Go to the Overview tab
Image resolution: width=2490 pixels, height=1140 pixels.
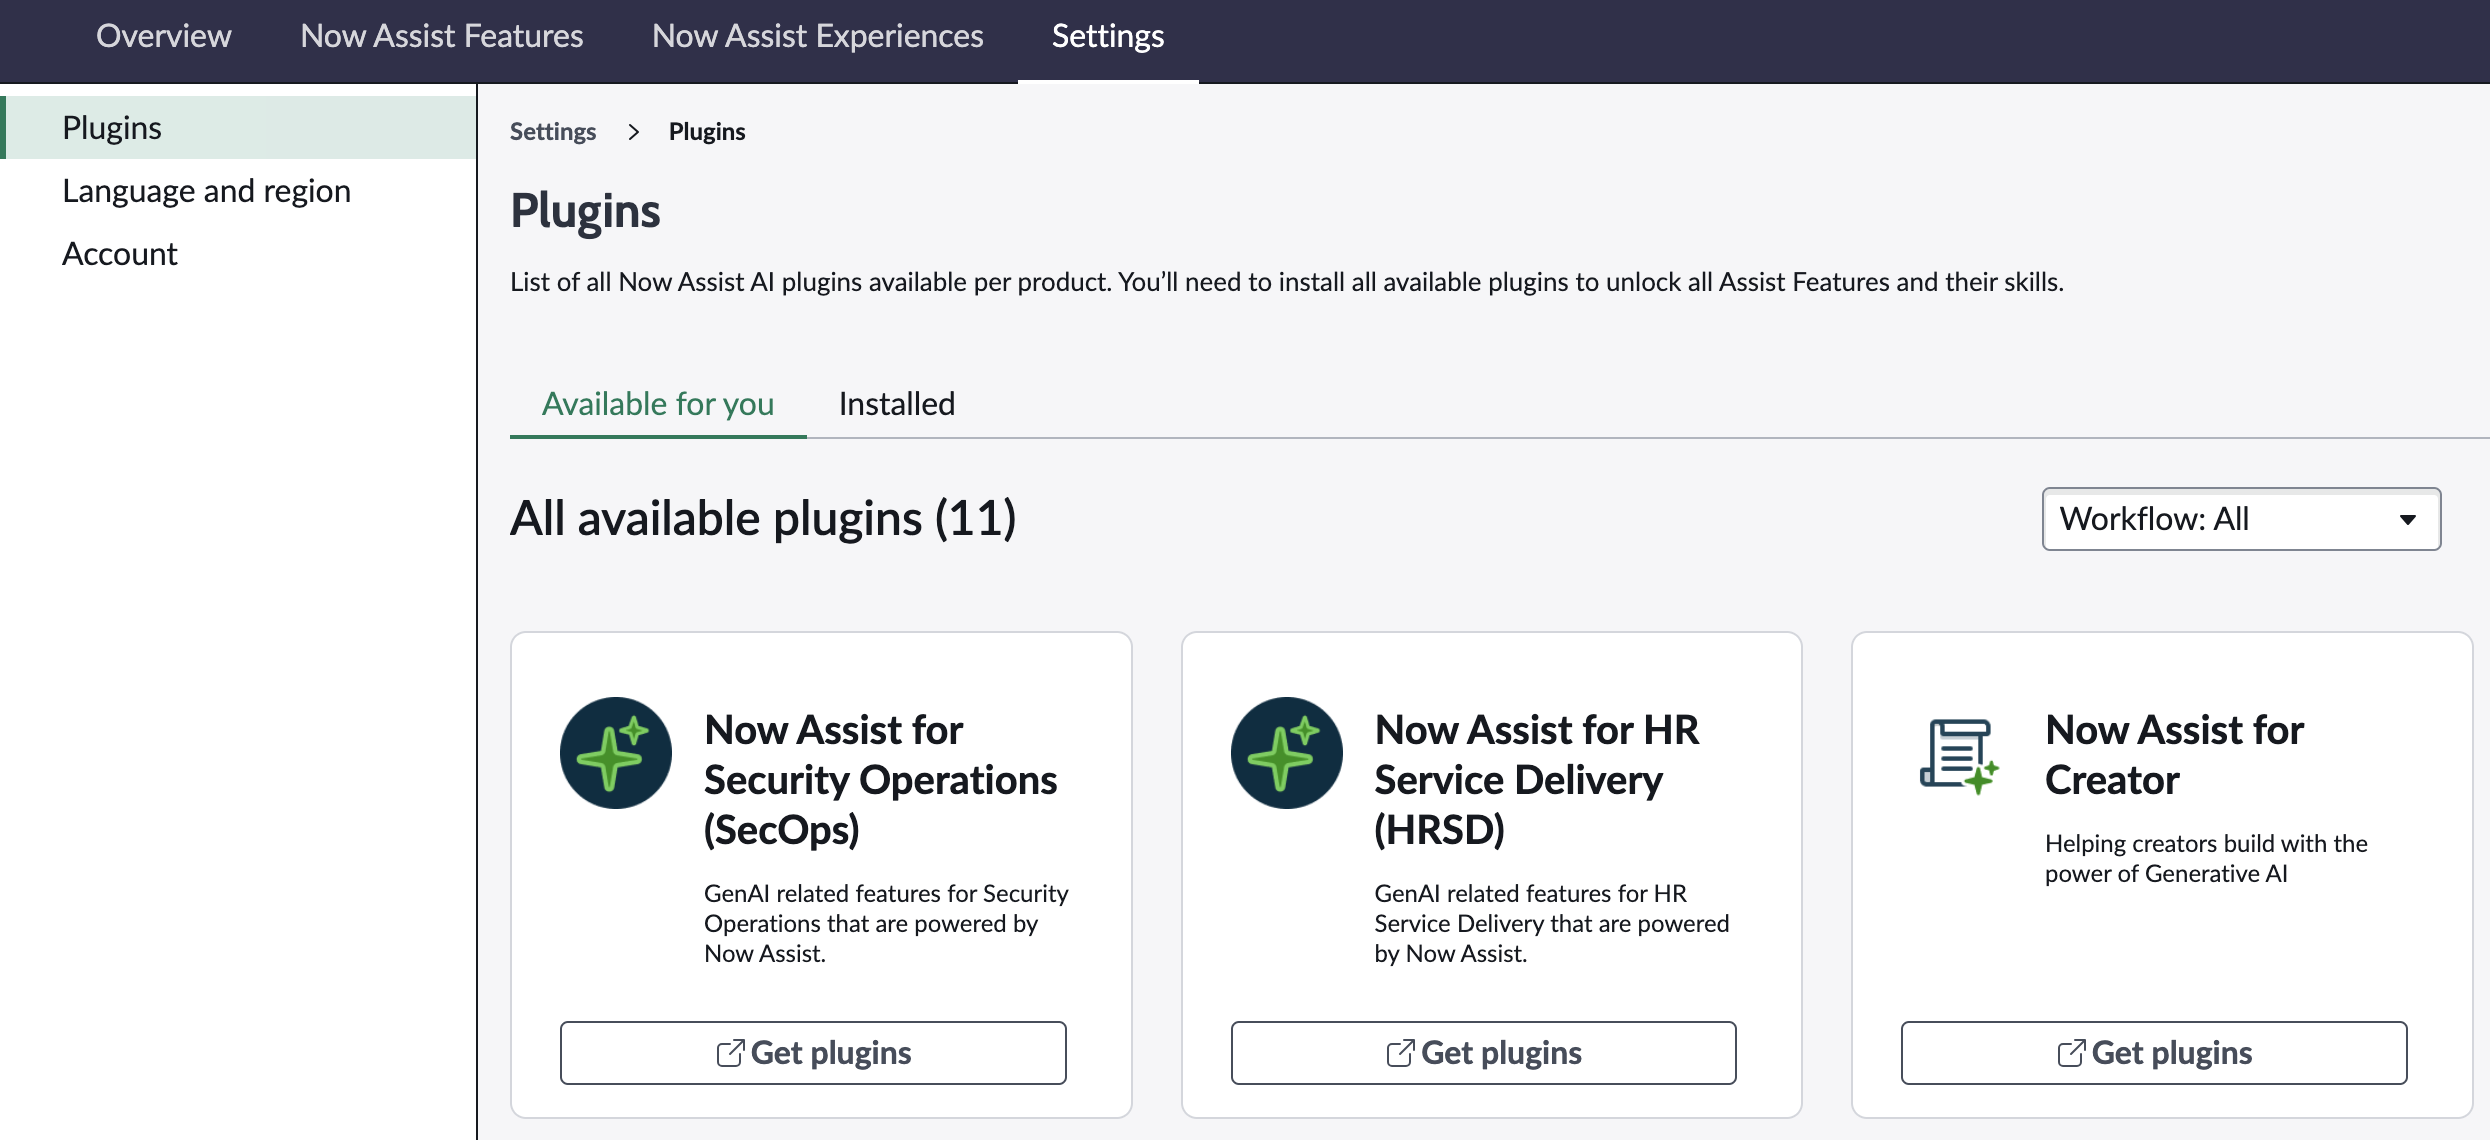164,36
